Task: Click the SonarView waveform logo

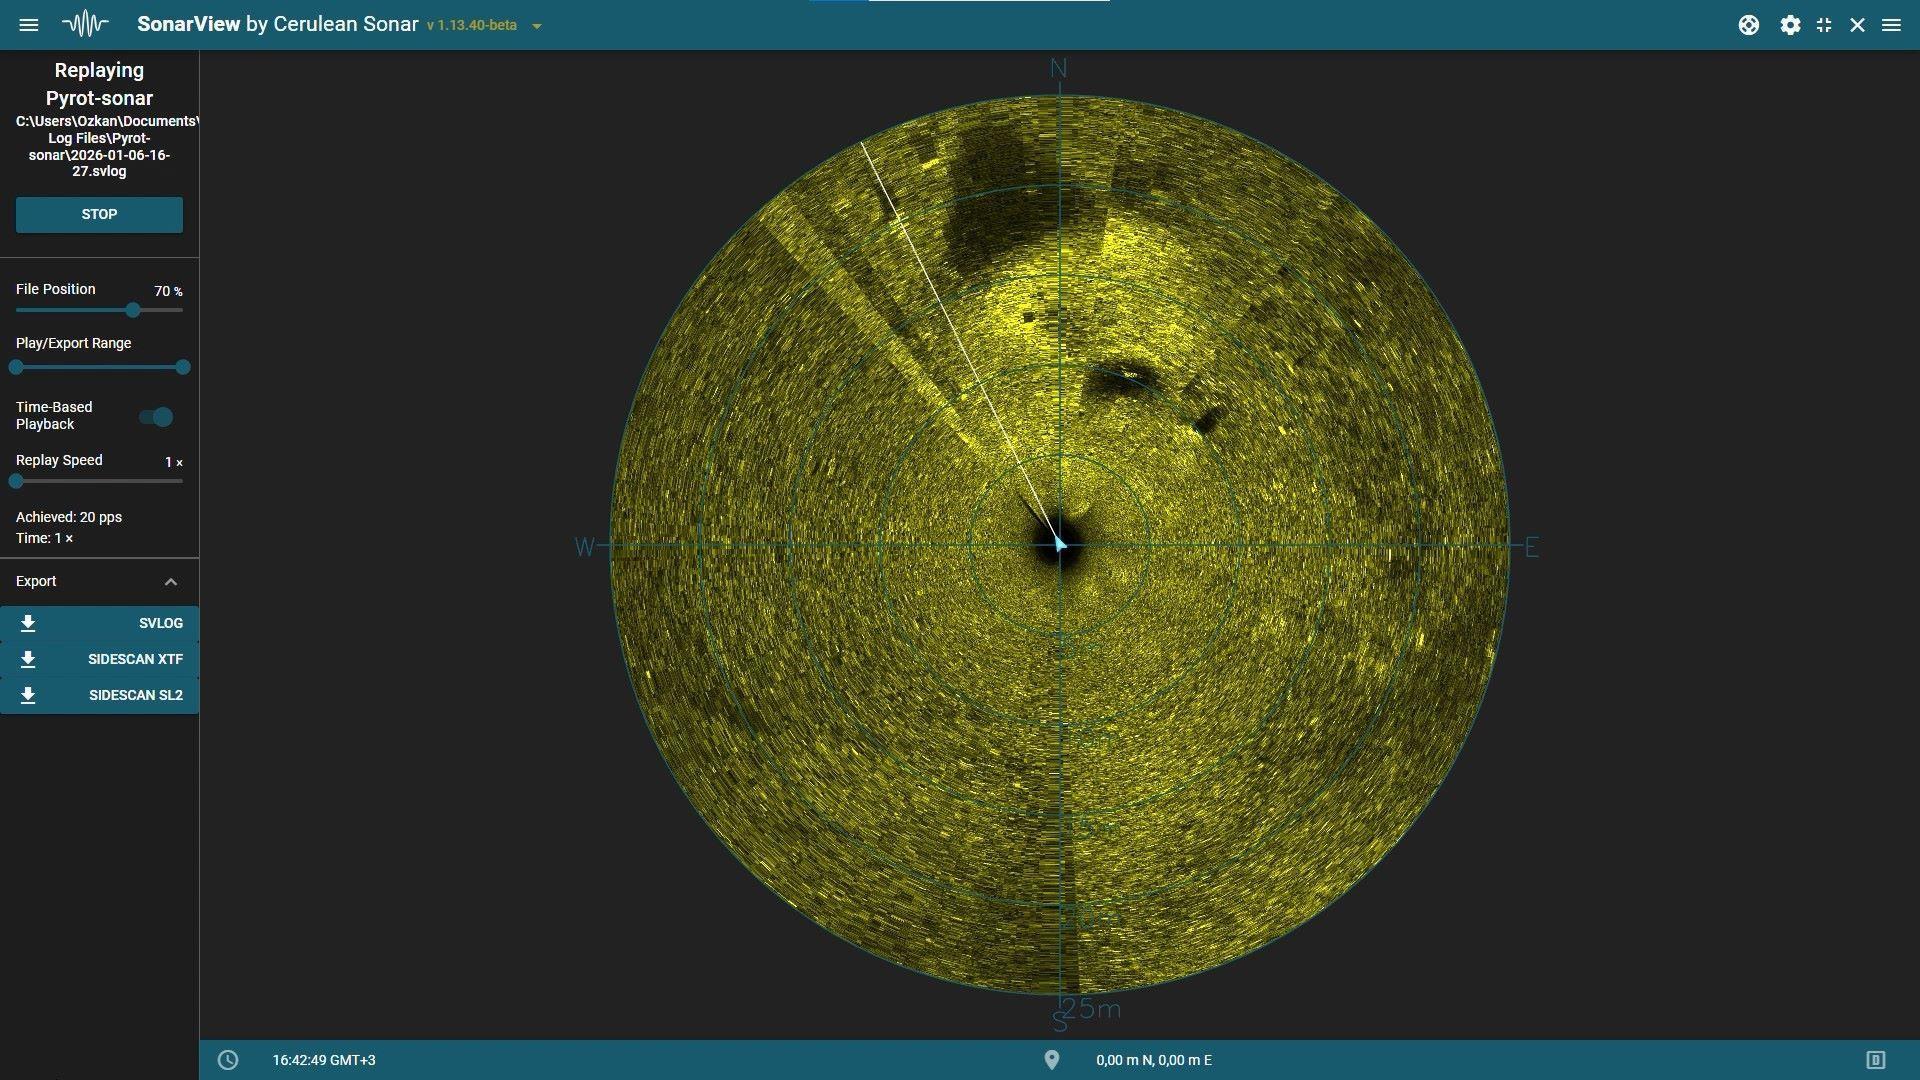Action: click(x=85, y=24)
